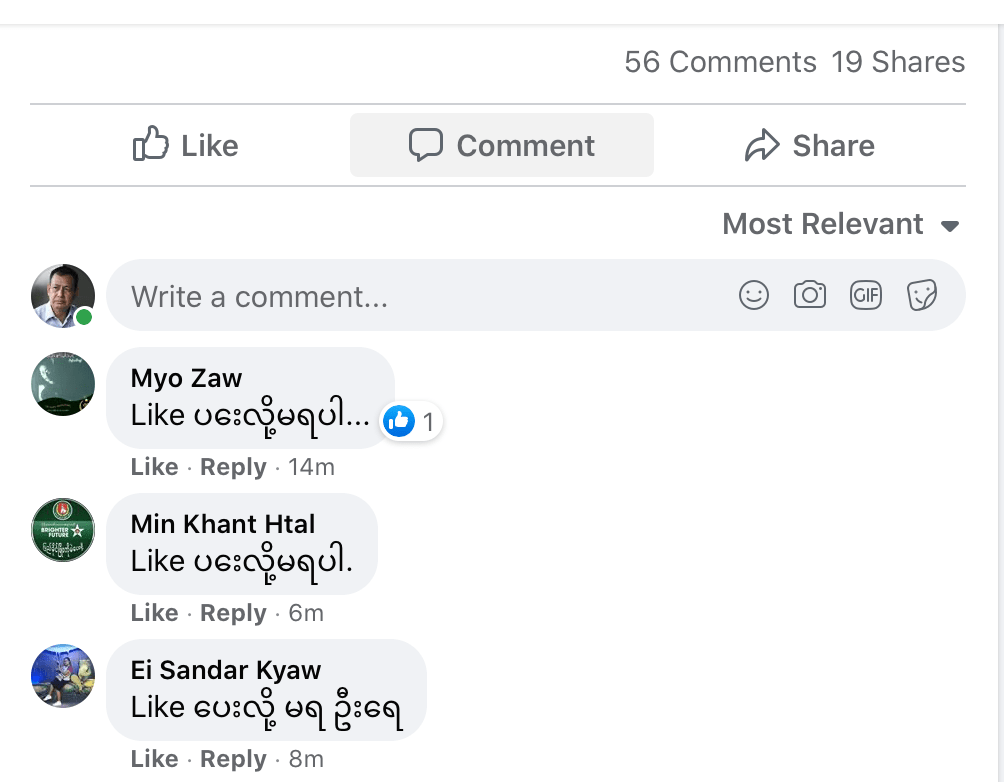
Task: Click the Comment button on the post
Action: [502, 146]
